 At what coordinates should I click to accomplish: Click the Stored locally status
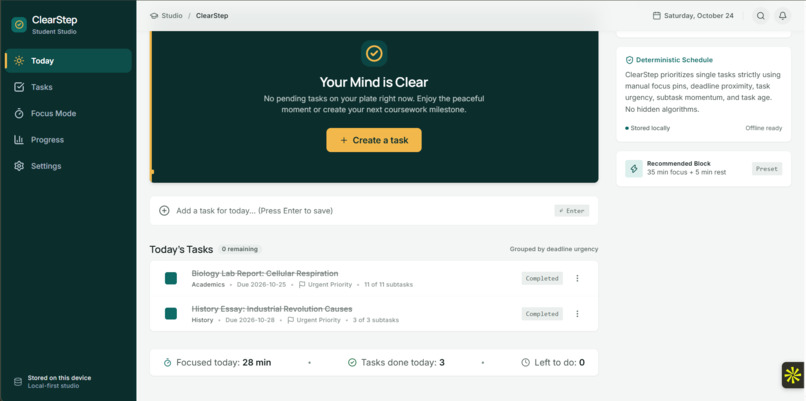pos(648,128)
